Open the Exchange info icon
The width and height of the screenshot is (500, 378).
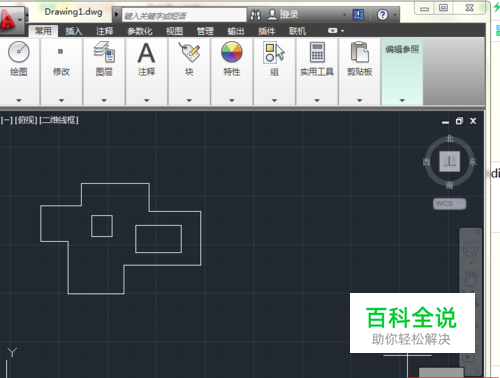coord(358,15)
